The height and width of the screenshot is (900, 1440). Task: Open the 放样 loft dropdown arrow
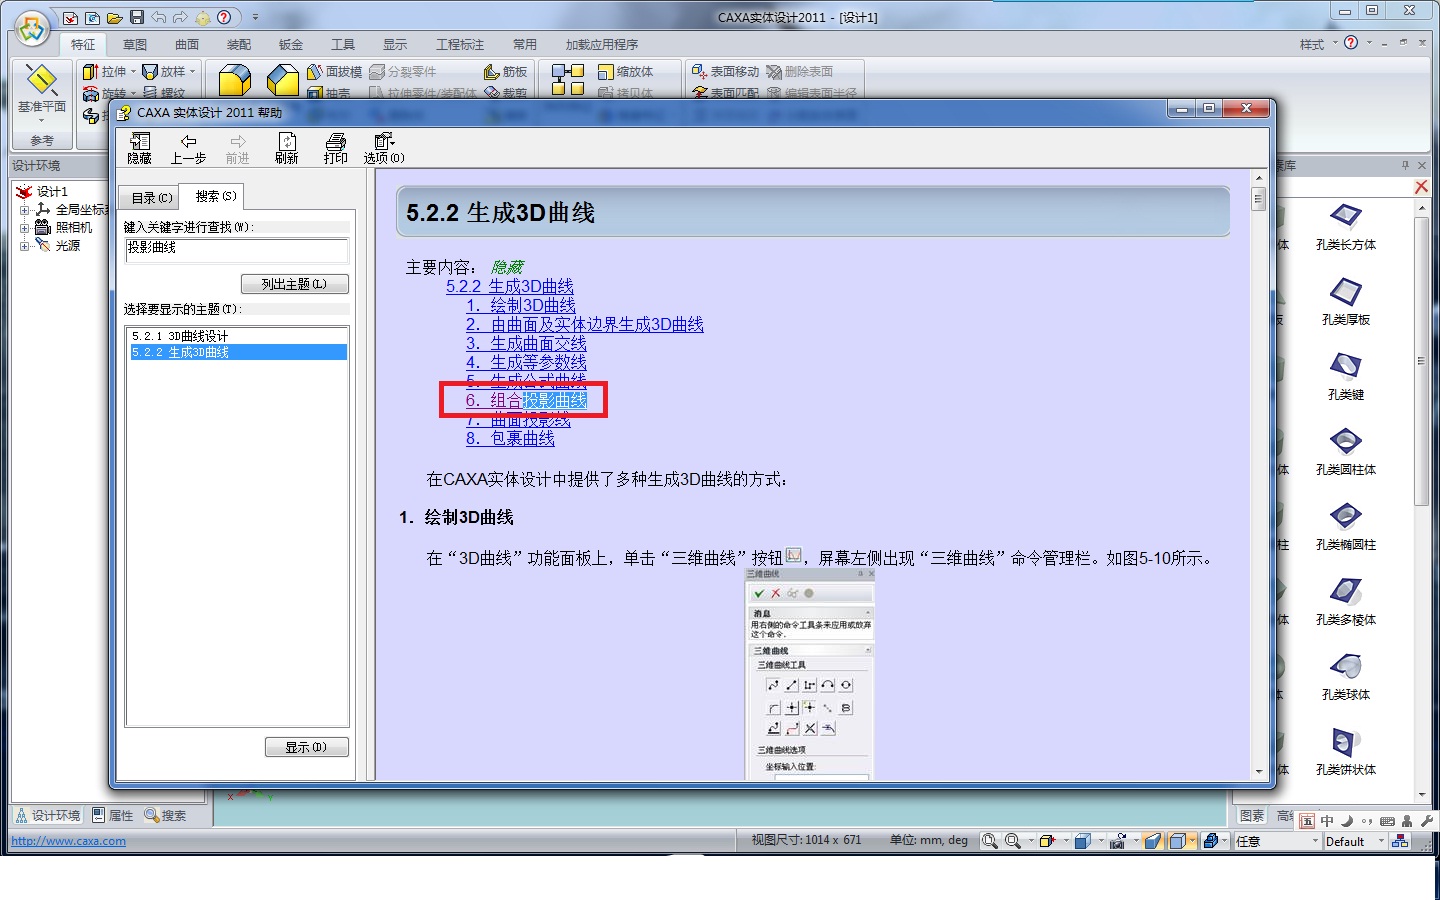[x=192, y=72]
